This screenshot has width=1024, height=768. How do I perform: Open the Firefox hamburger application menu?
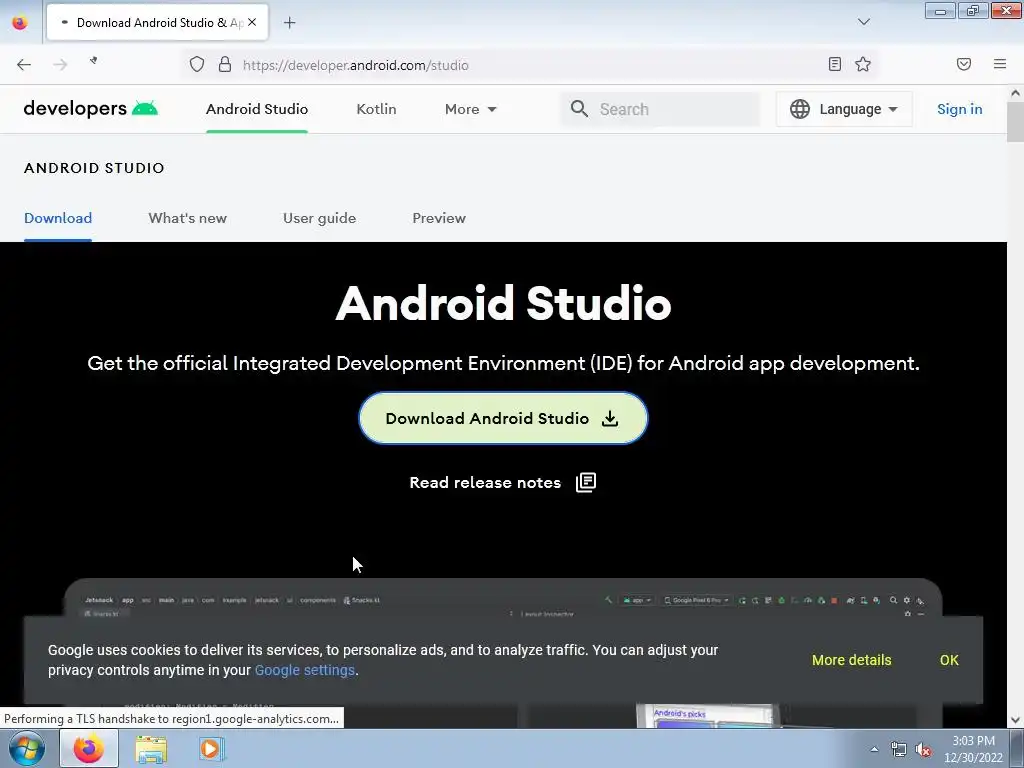tap(1000, 64)
